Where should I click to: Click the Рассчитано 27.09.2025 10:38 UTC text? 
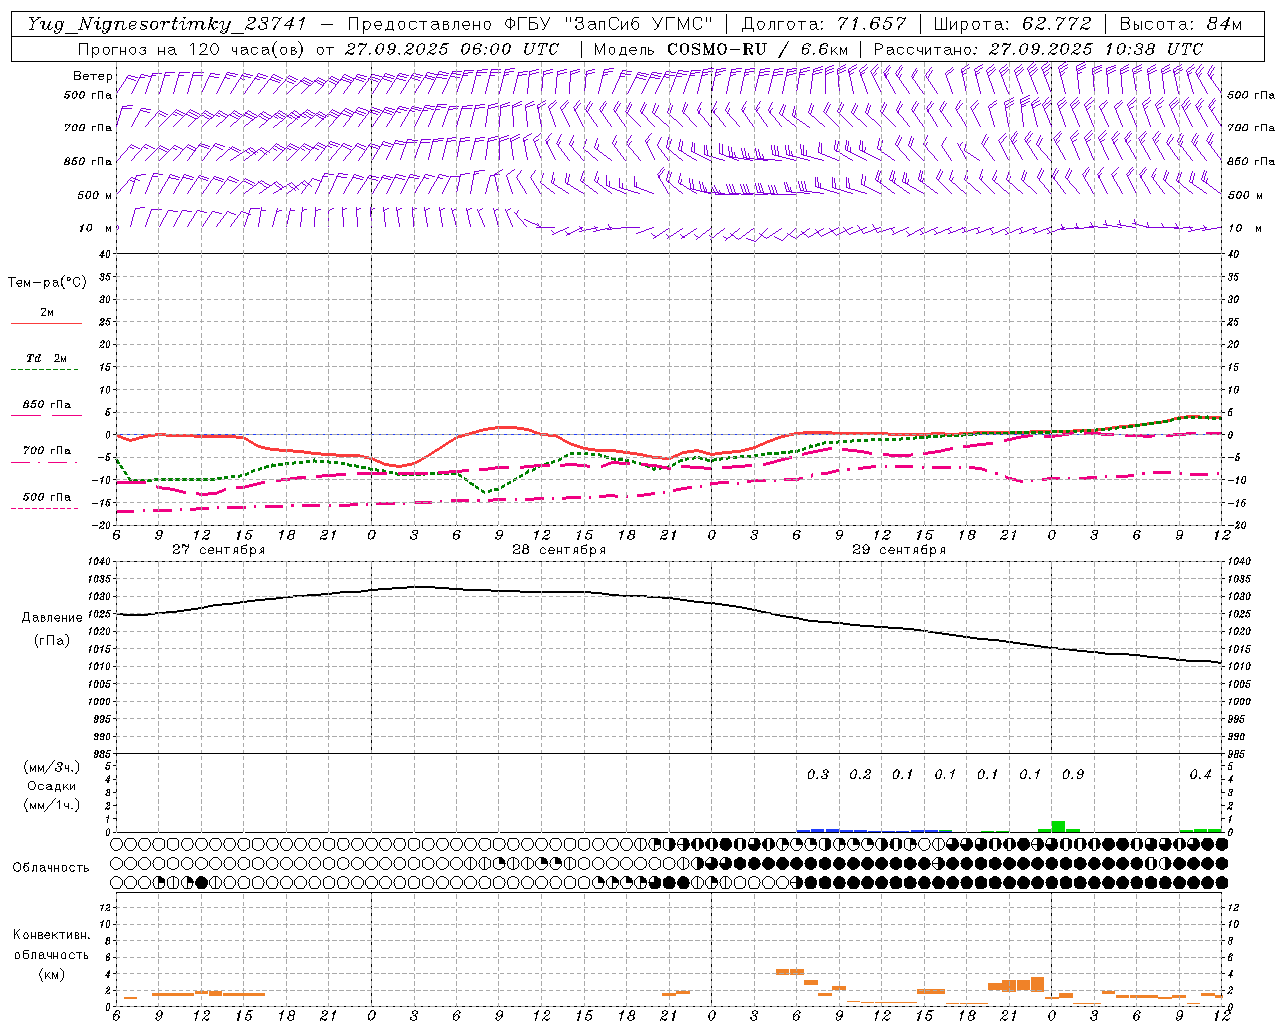(1038, 49)
